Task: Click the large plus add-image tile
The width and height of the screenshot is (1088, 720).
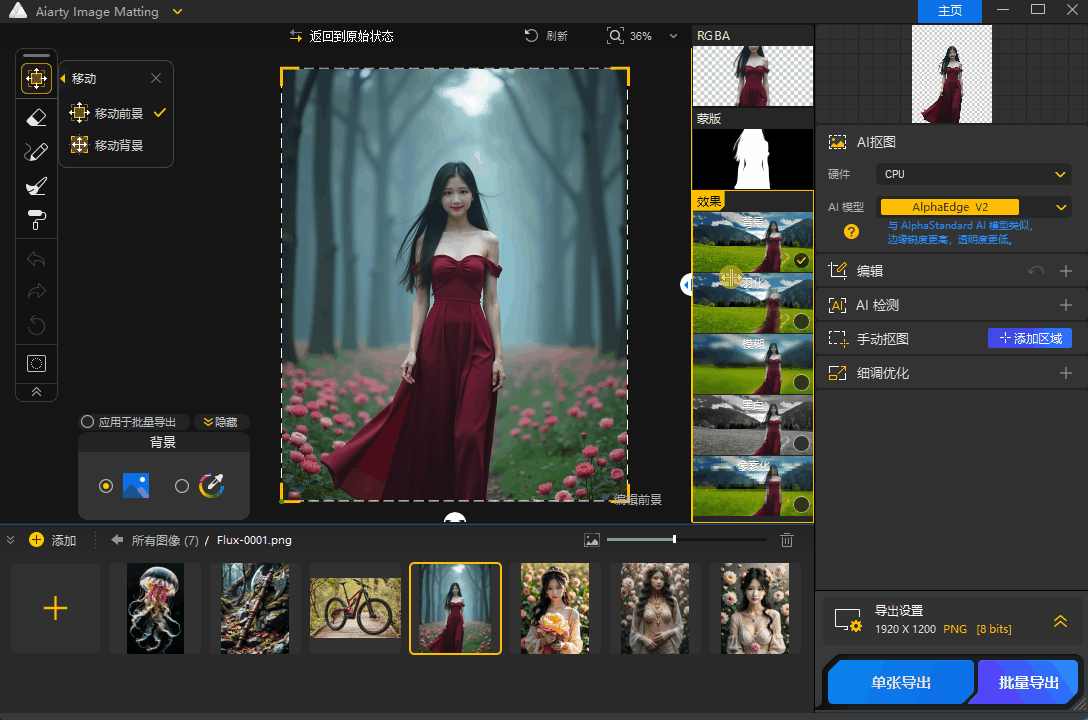Action: point(56,608)
